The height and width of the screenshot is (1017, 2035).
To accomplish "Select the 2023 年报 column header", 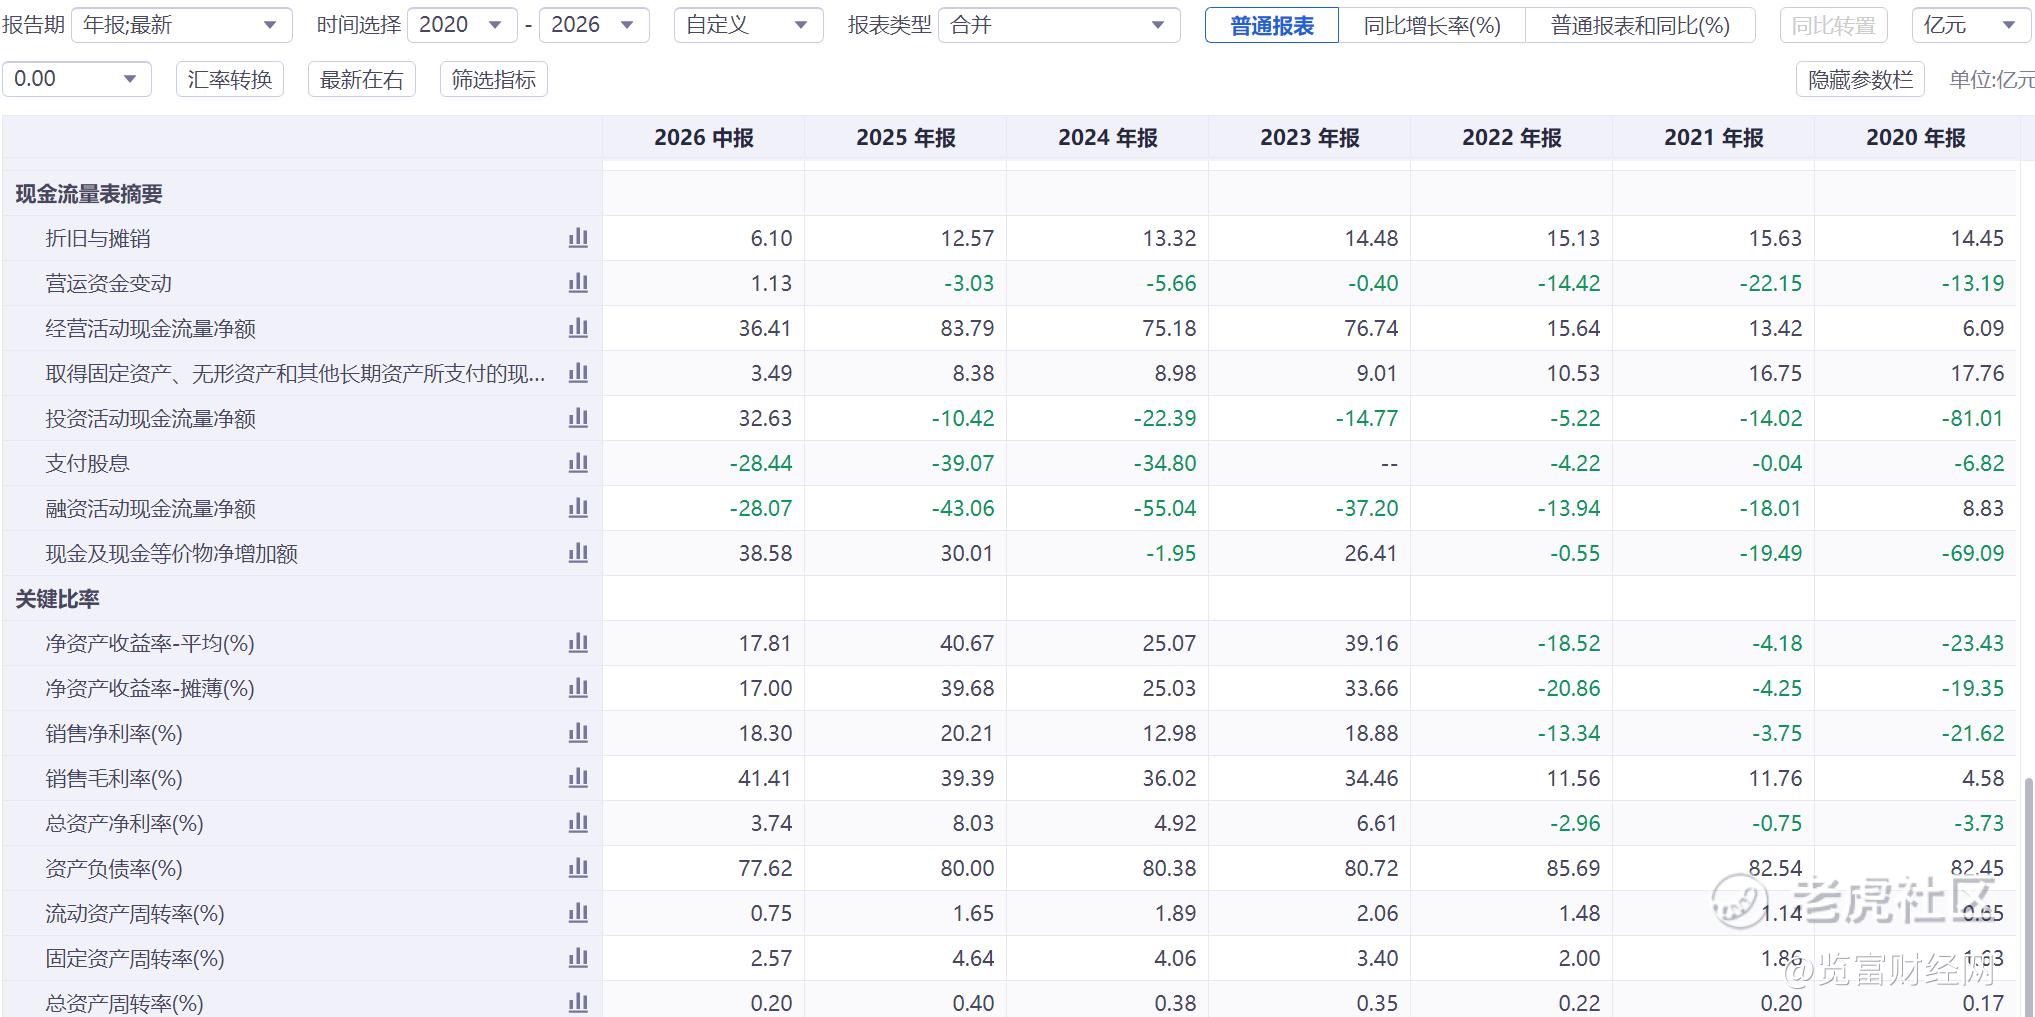I will 1310,138.
